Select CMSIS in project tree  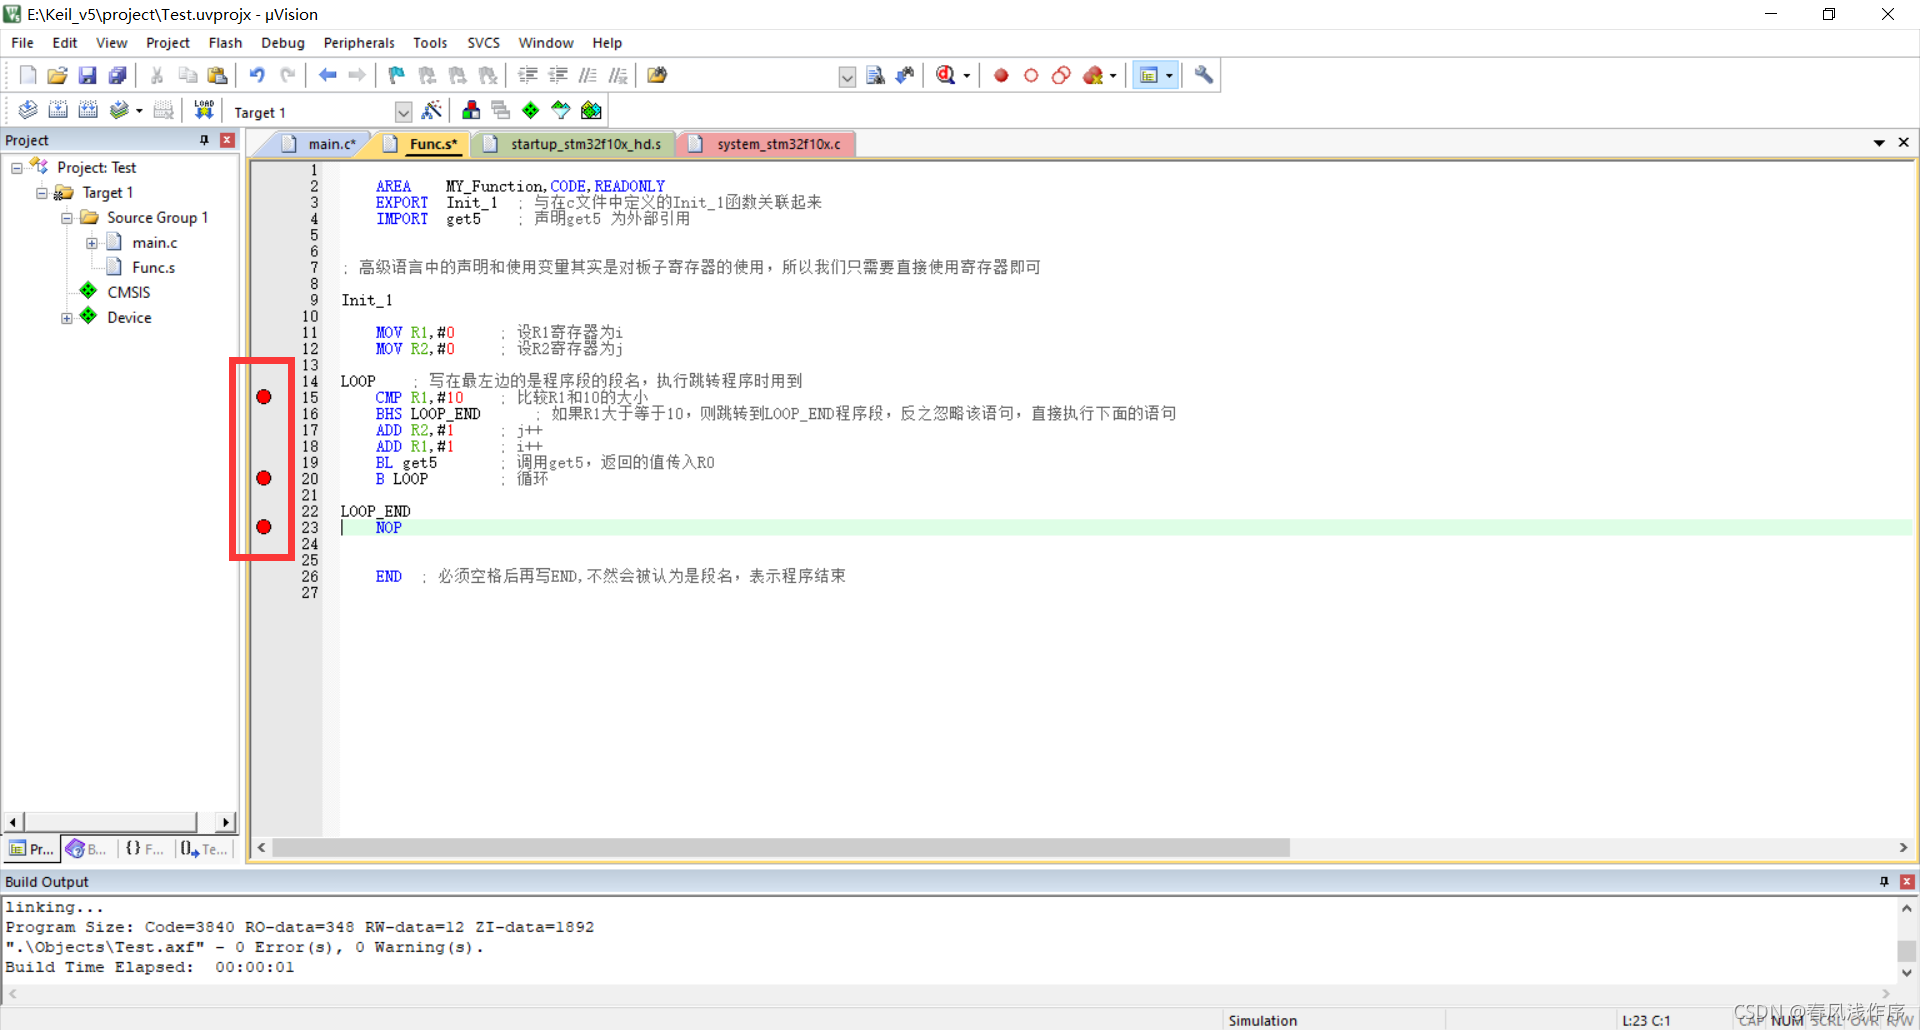pyautogui.click(x=129, y=293)
